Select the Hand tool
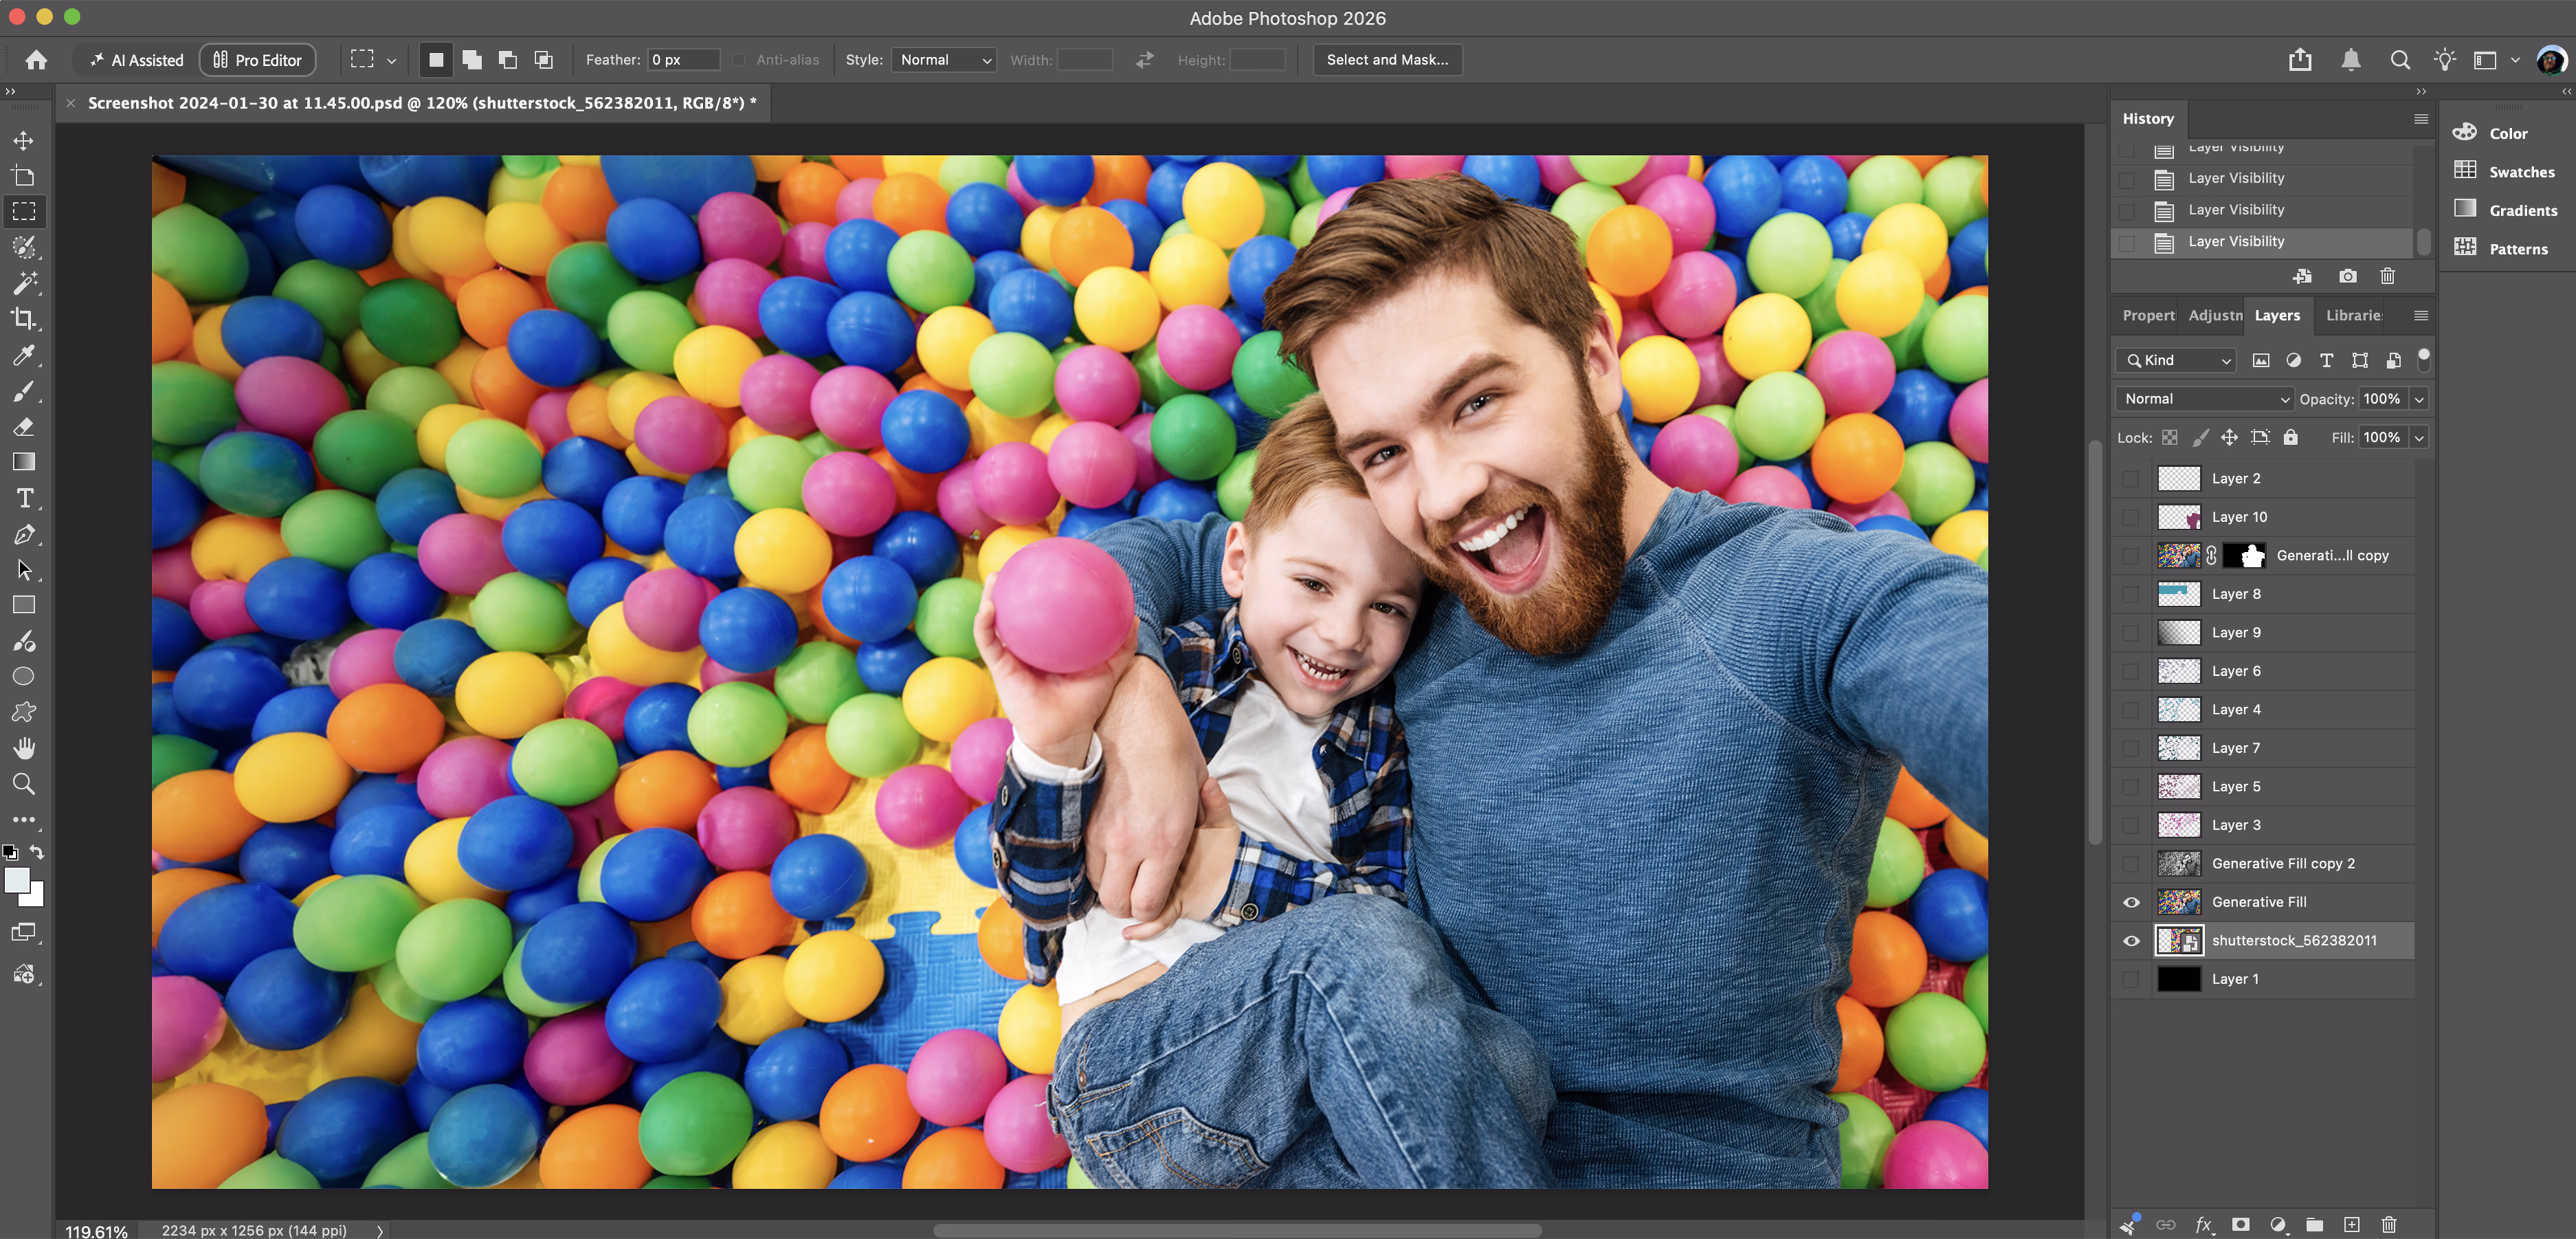This screenshot has width=2576, height=1239. (24, 748)
